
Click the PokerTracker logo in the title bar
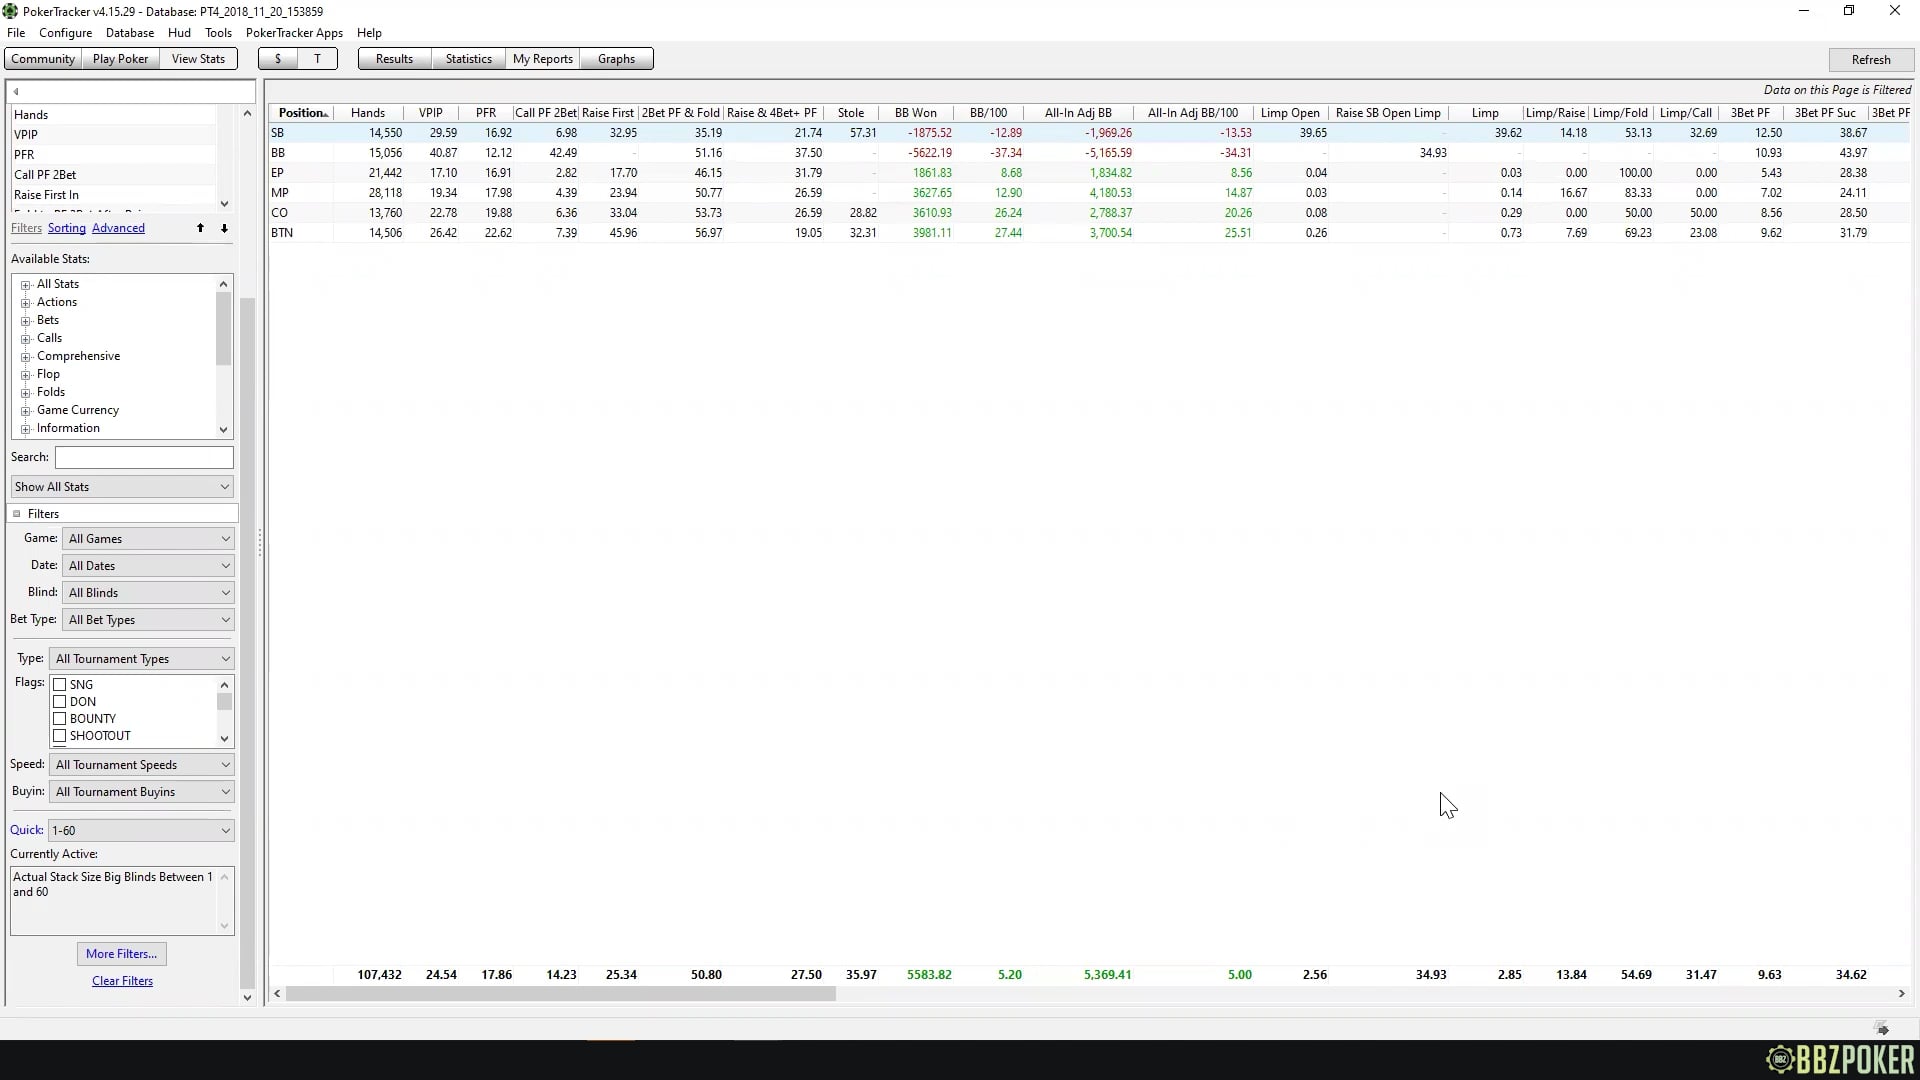[10, 11]
